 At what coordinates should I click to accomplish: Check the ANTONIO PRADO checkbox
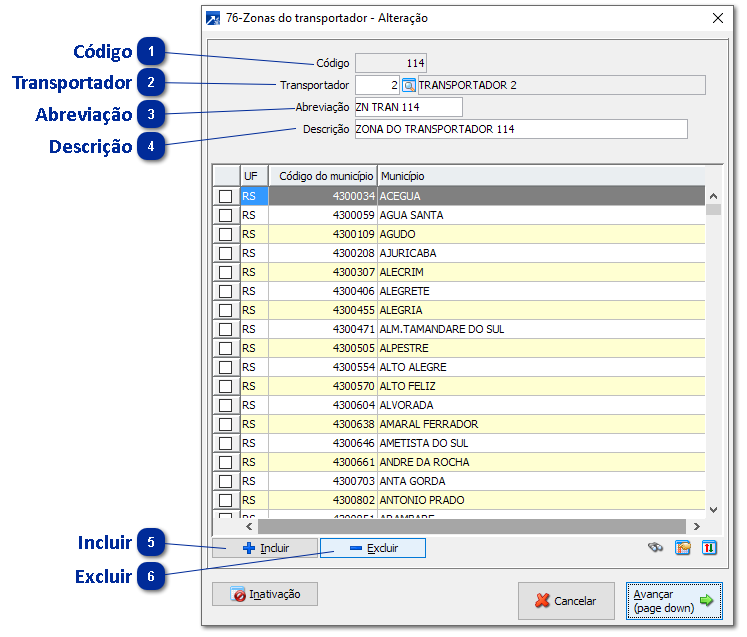(225, 500)
